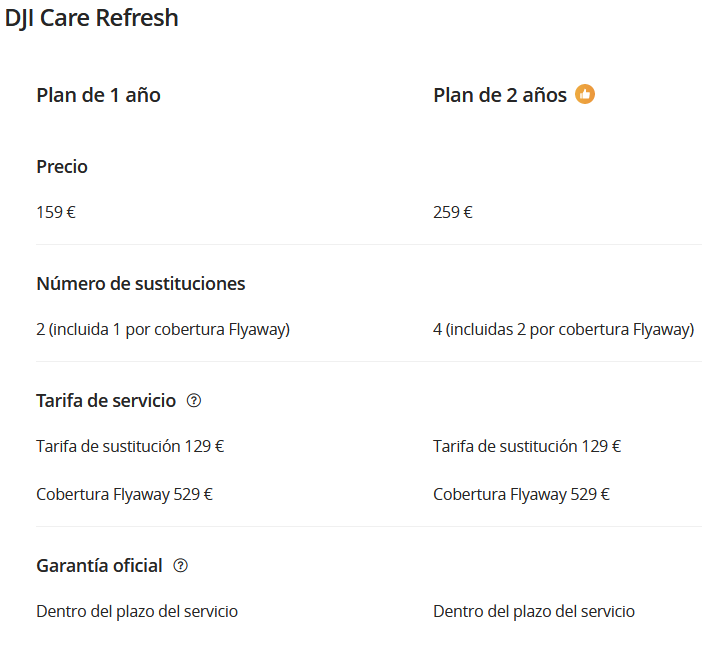Click 2-year Tarifa de sustitución 129 €
The height and width of the screenshot is (655, 704).
527,446
